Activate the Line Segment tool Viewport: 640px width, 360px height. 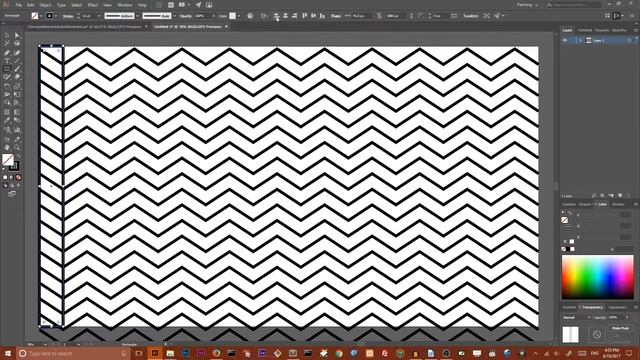click(x=17, y=61)
